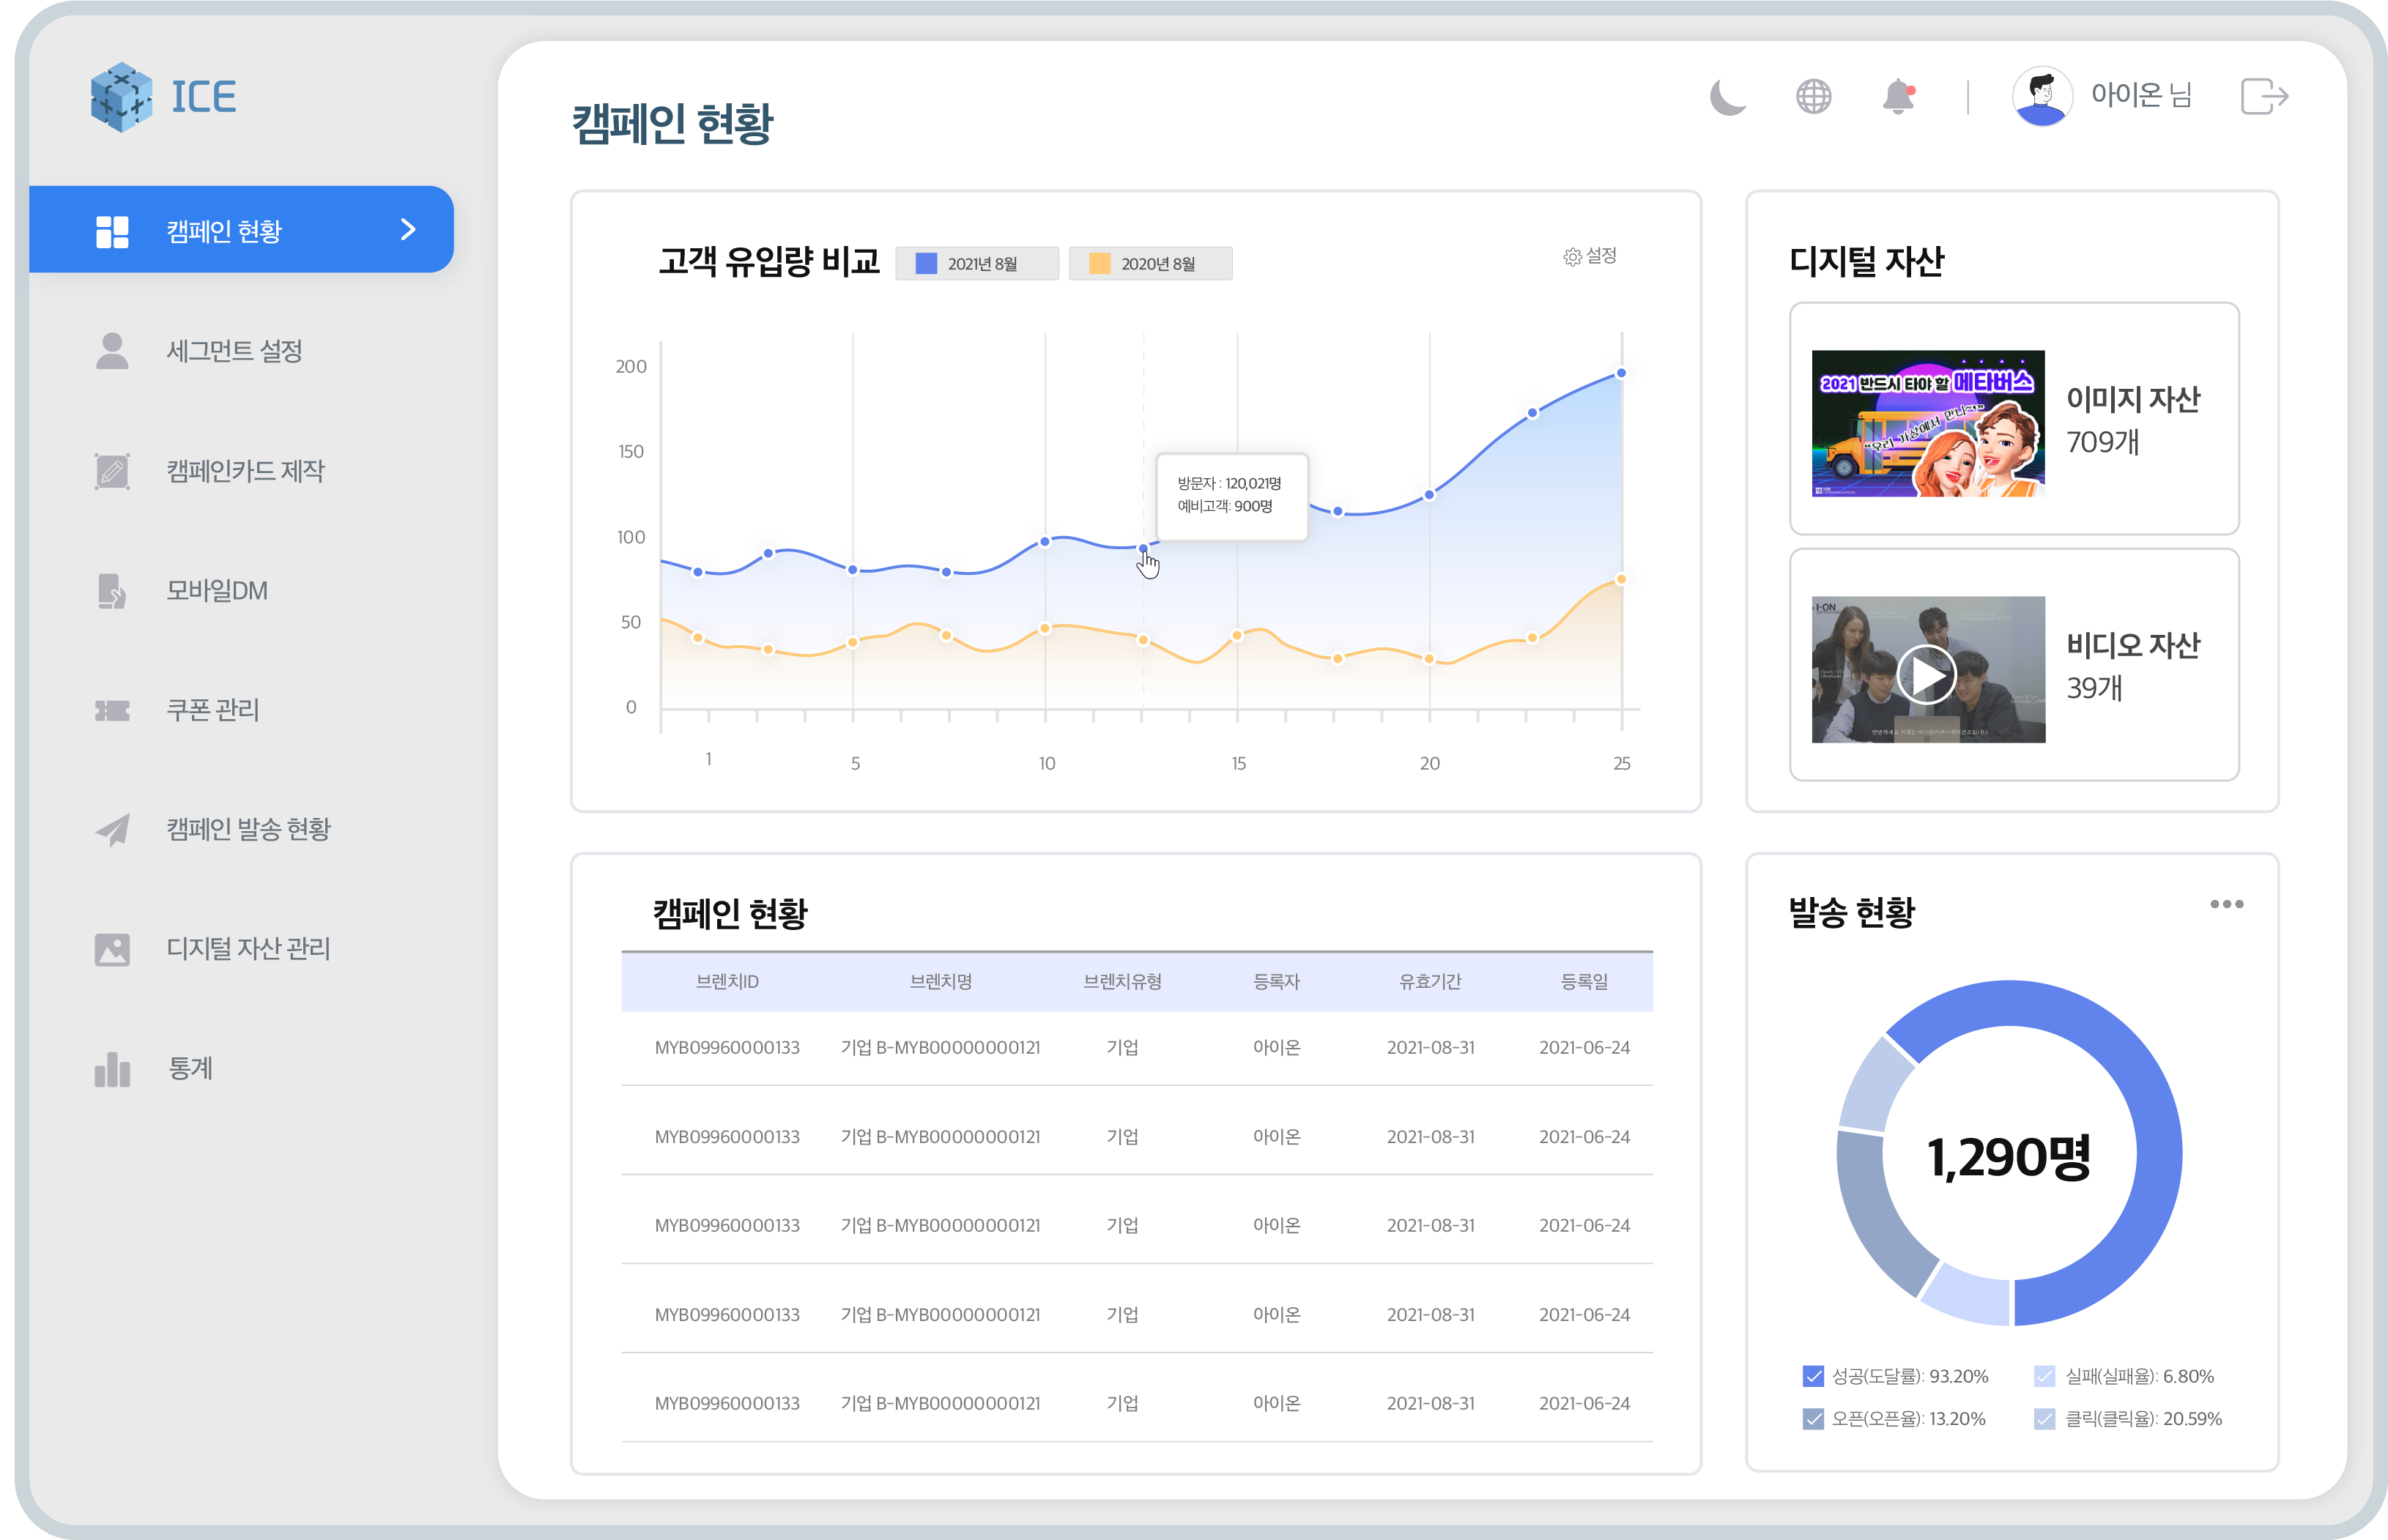The height and width of the screenshot is (1540, 2388).
Task: Click the logout icon
Action: (2264, 97)
